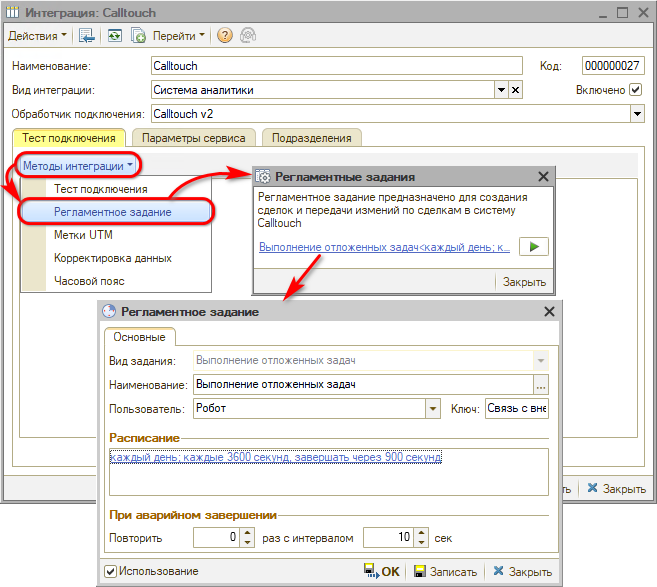Click the gear icon in Регламентные задания title

[263, 177]
